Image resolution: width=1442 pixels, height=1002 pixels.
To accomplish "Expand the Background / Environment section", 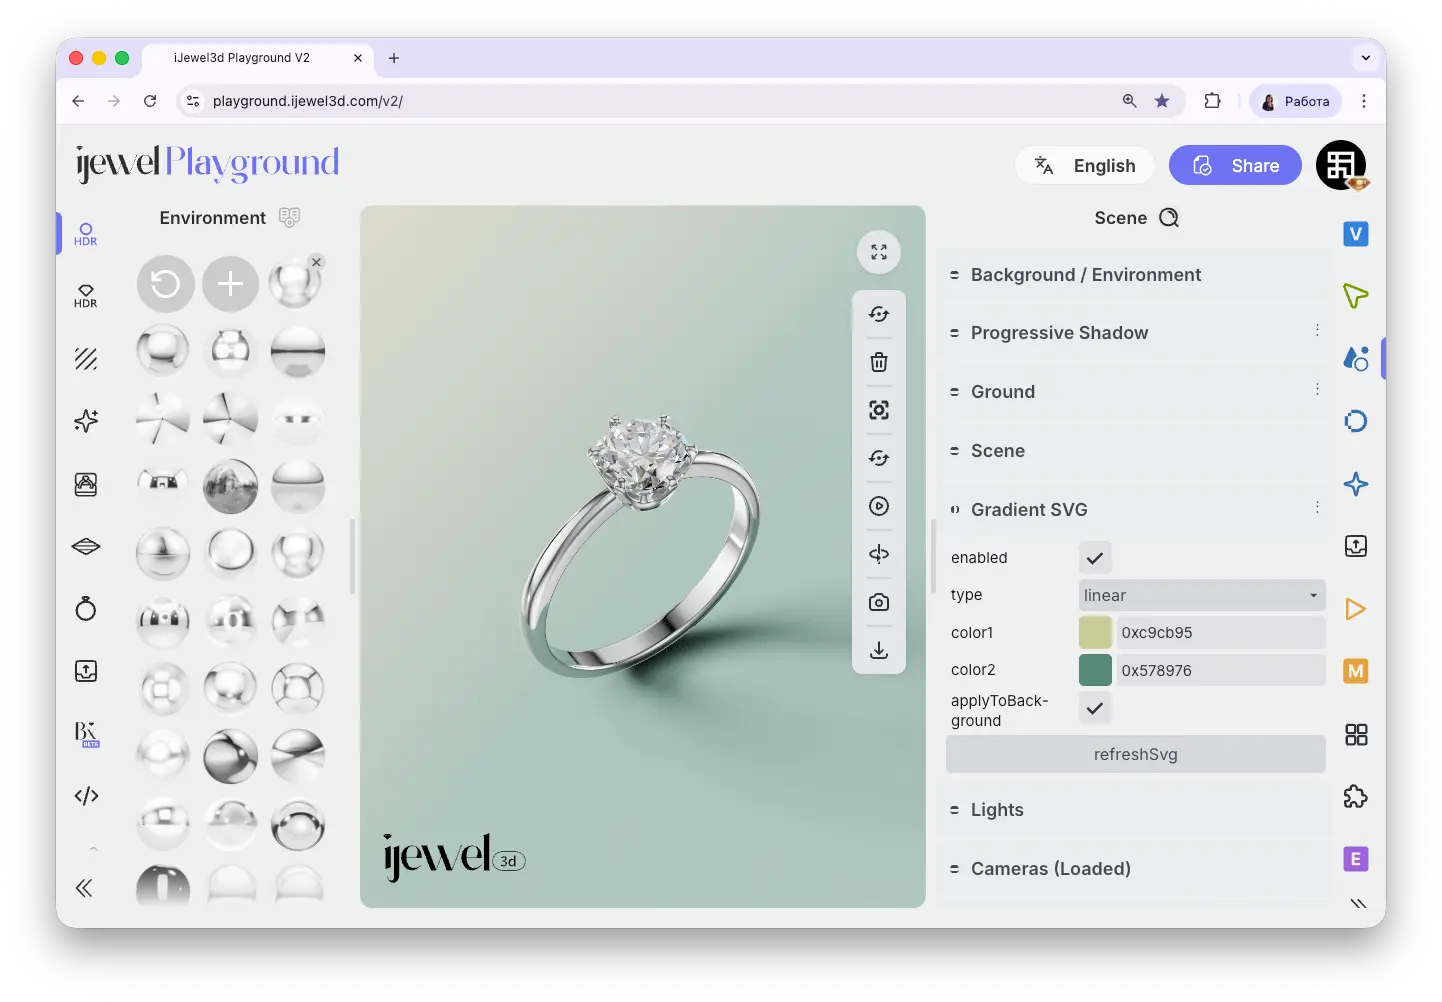I will point(1134,275).
